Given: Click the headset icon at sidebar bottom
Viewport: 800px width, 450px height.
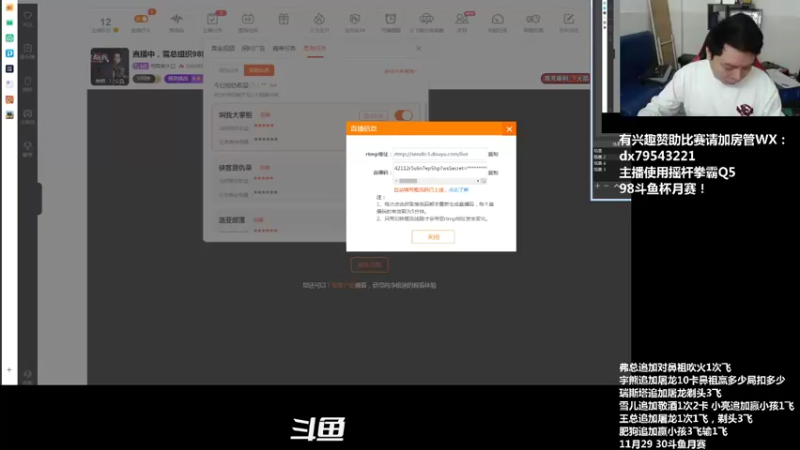Looking at the screenshot, I should pos(28,374).
